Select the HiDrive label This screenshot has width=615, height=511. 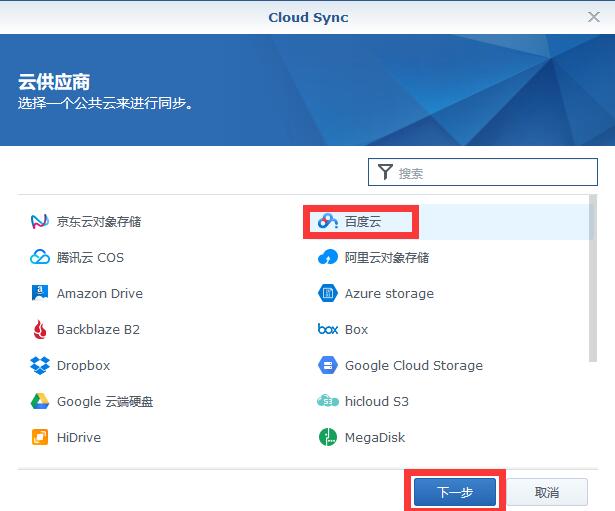(x=79, y=437)
